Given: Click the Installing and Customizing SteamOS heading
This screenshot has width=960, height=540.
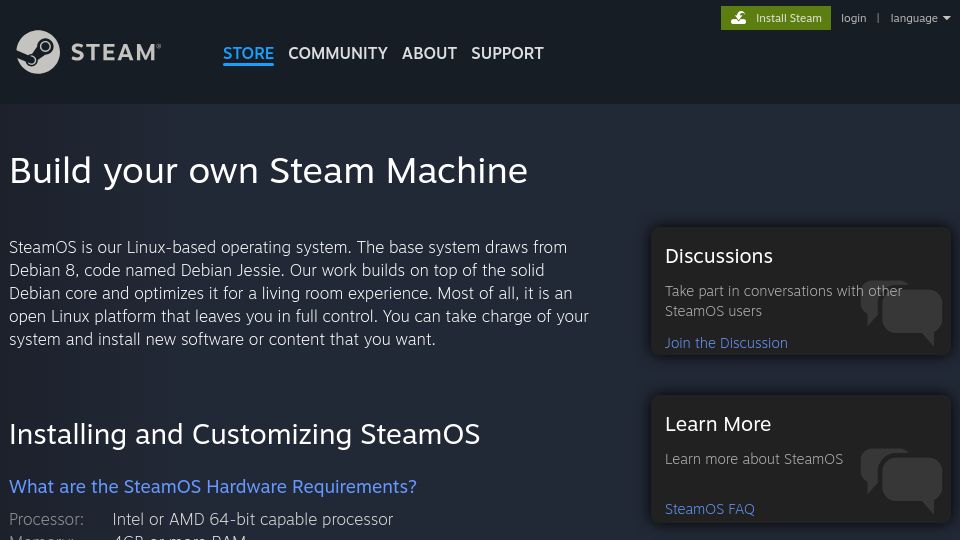Looking at the screenshot, I should click(x=244, y=434).
